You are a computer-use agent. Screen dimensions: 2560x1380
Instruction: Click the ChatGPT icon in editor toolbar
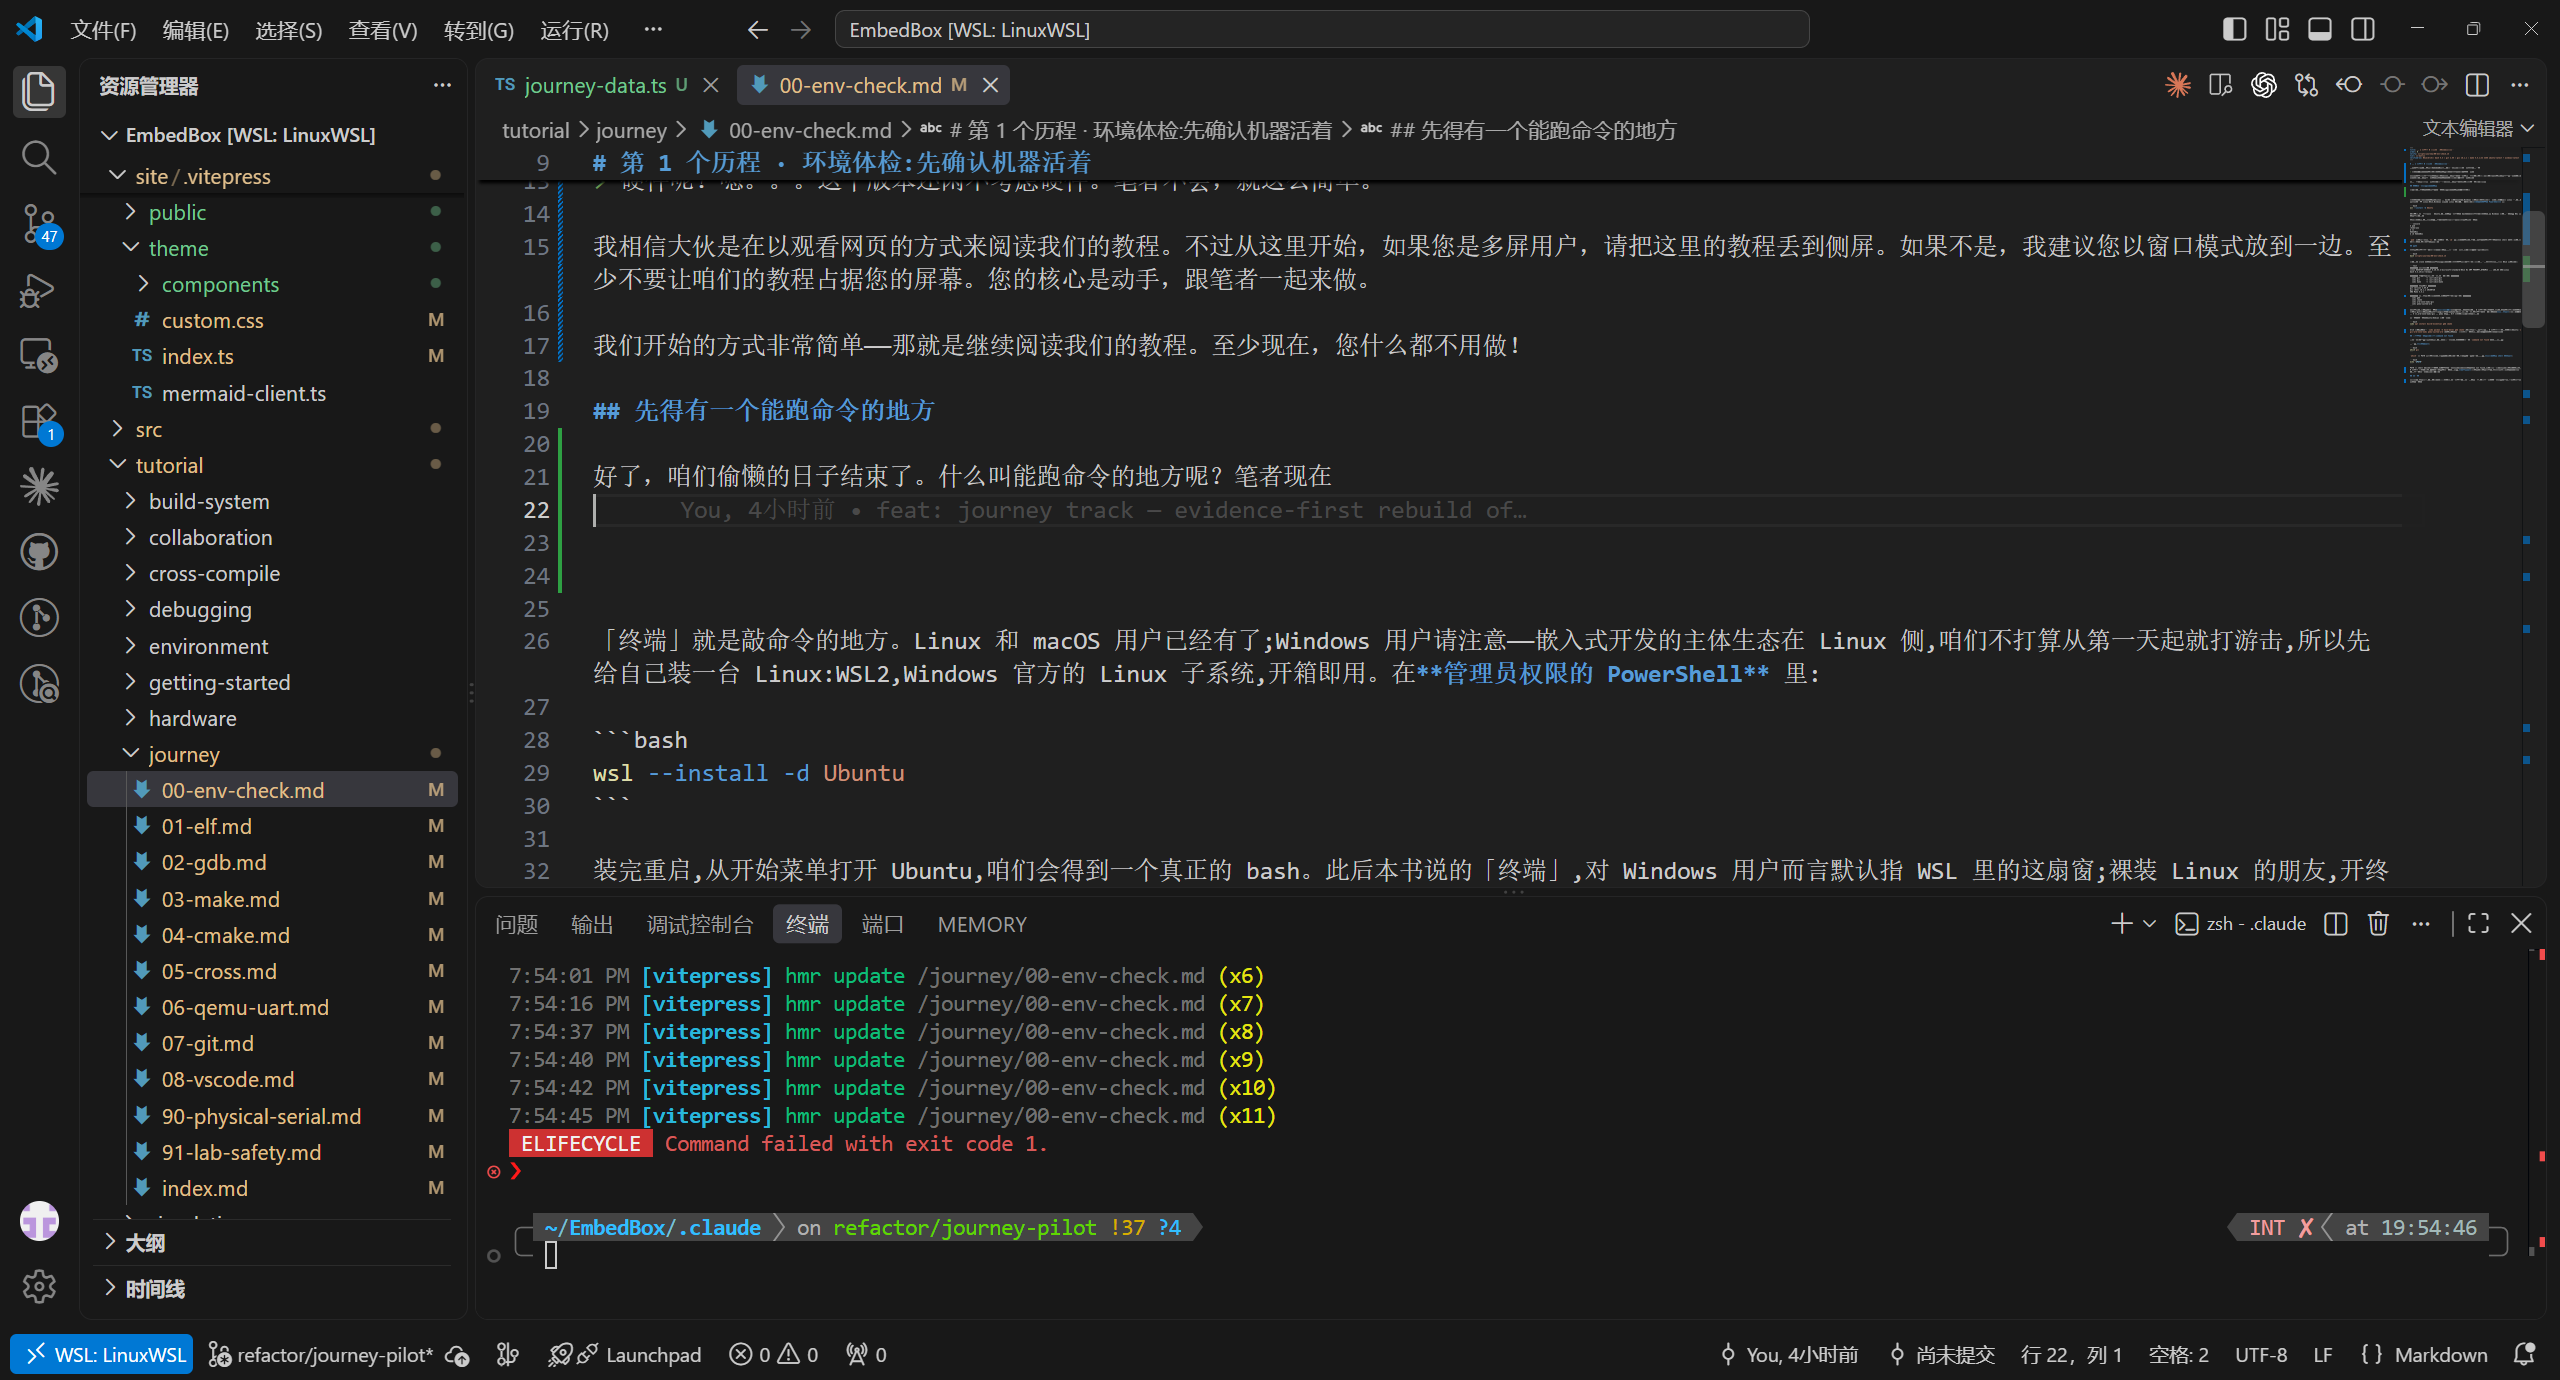click(x=2264, y=85)
